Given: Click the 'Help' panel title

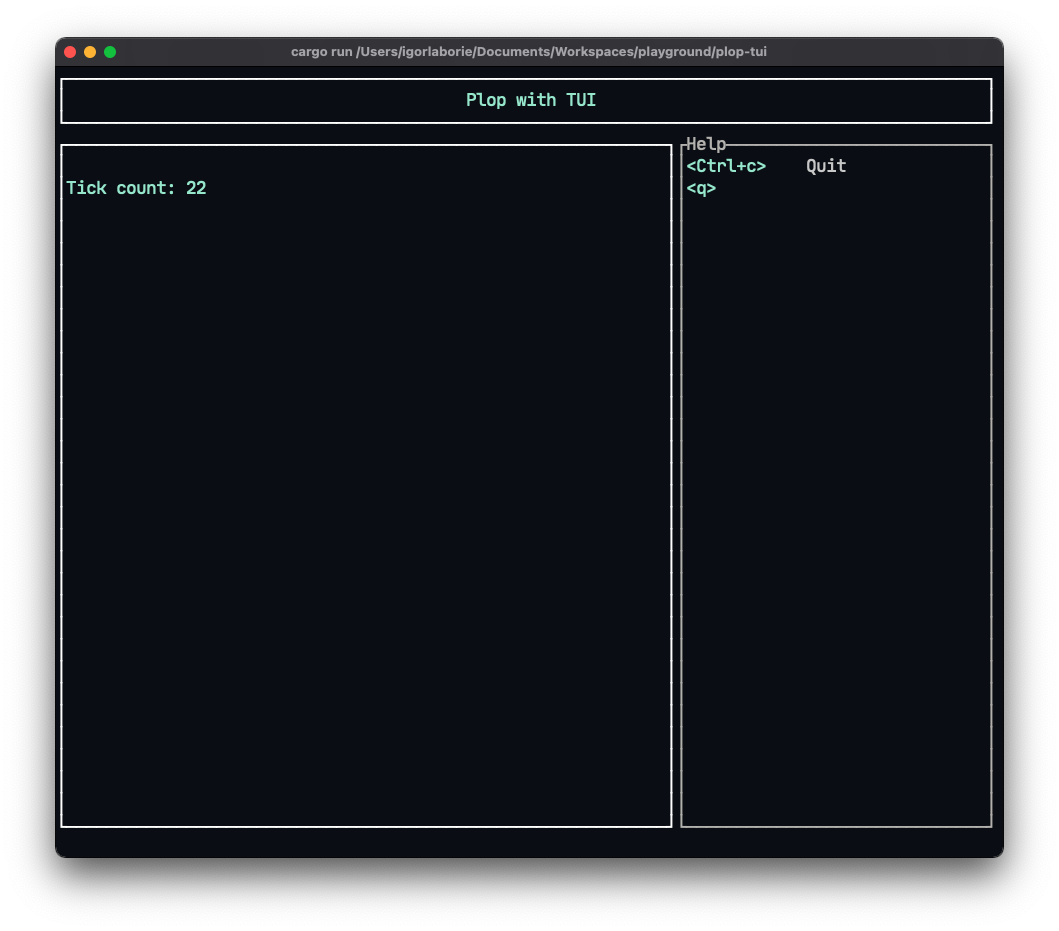Looking at the screenshot, I should [x=706, y=144].
